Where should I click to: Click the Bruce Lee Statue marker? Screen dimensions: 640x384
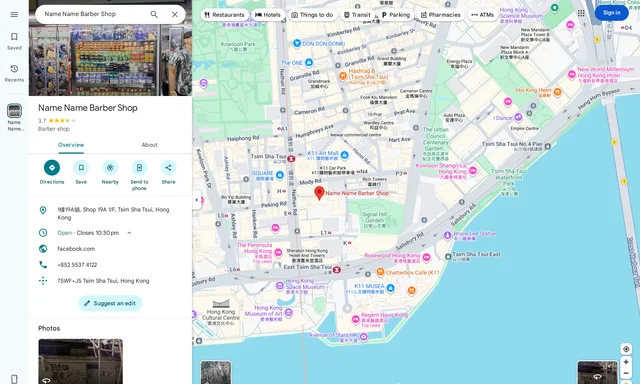coord(448,235)
